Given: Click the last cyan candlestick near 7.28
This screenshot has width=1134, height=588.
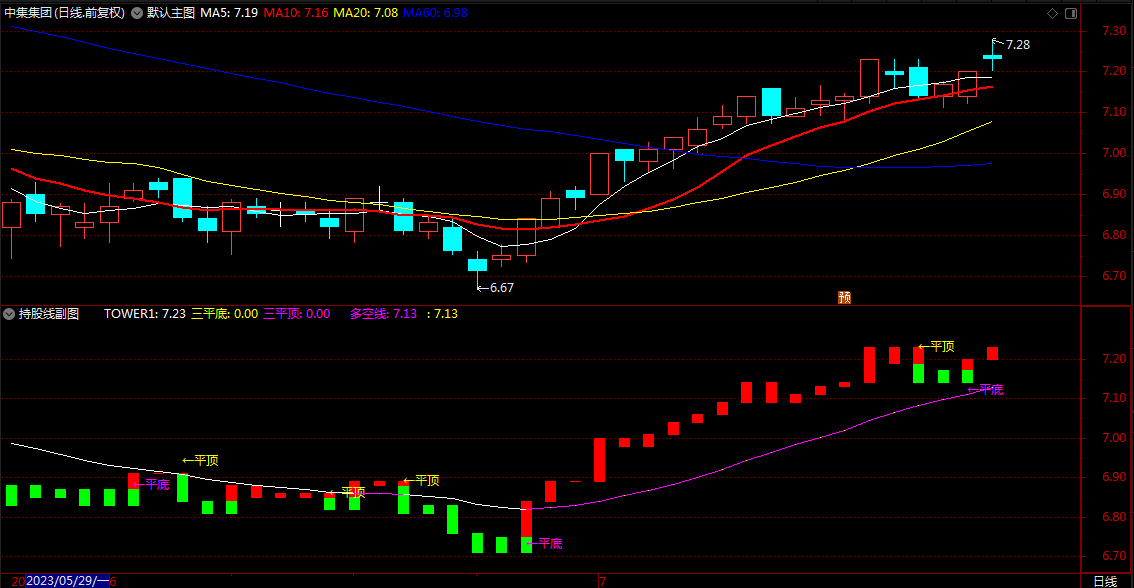Looking at the screenshot, I should 992,56.
